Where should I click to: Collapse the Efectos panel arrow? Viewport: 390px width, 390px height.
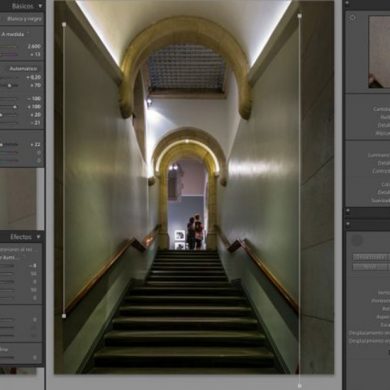(x=38, y=237)
